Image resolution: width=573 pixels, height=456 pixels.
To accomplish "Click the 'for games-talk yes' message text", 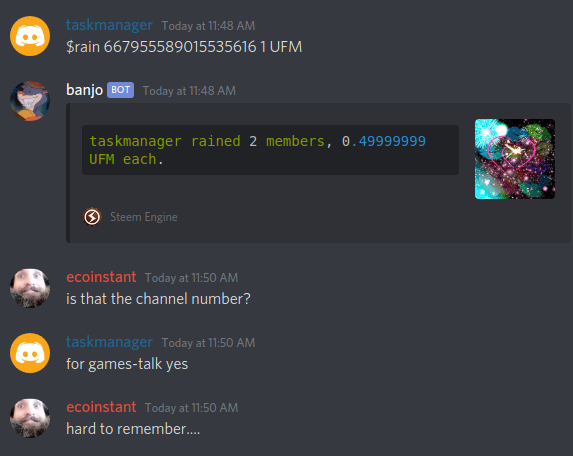I will click(x=127, y=364).
